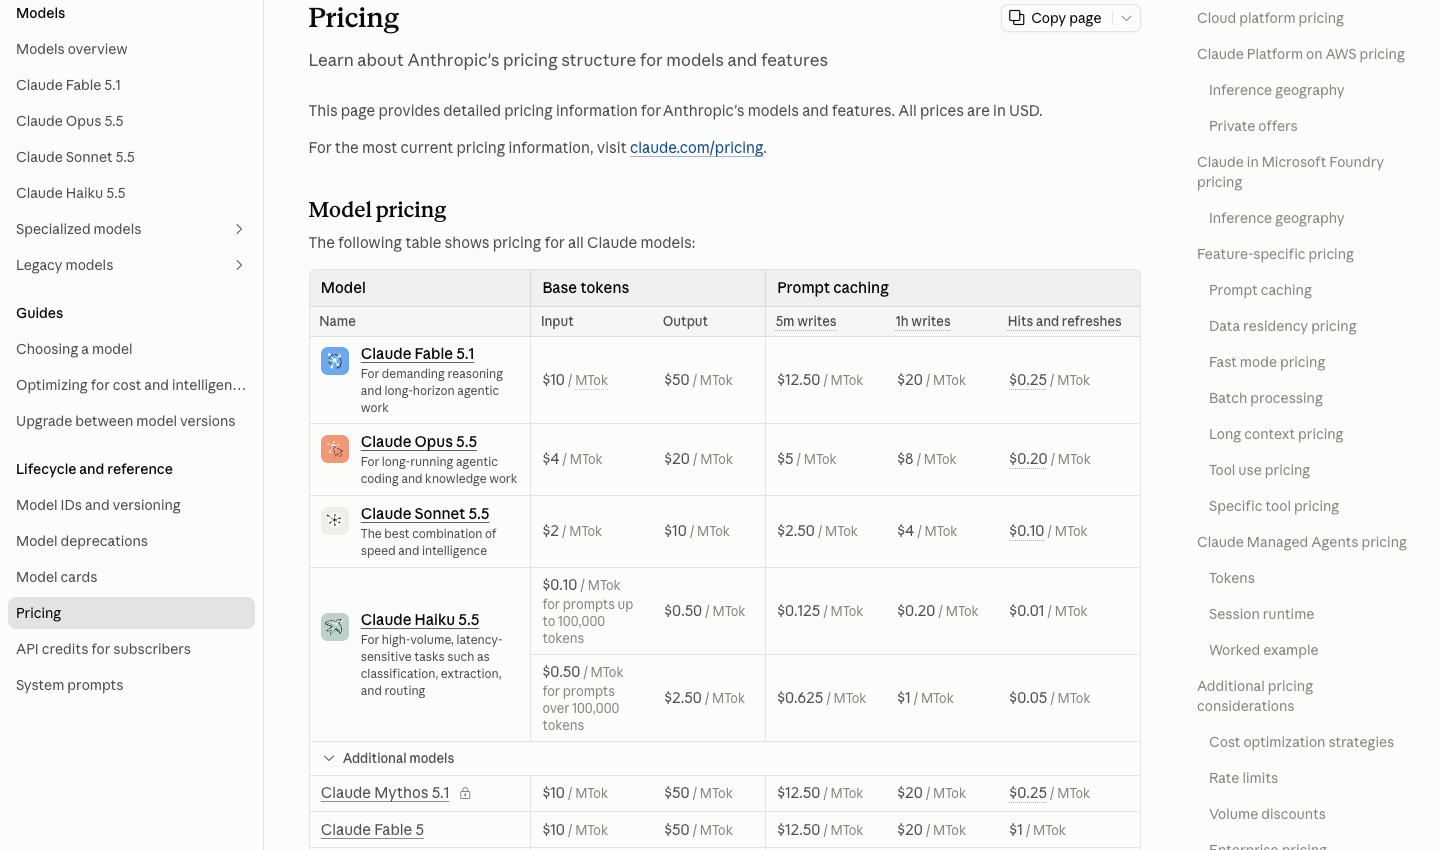Screen dimensions: 1440x850
Task: Click the Claude Fable 5.1 model icon
Action: (x=335, y=361)
